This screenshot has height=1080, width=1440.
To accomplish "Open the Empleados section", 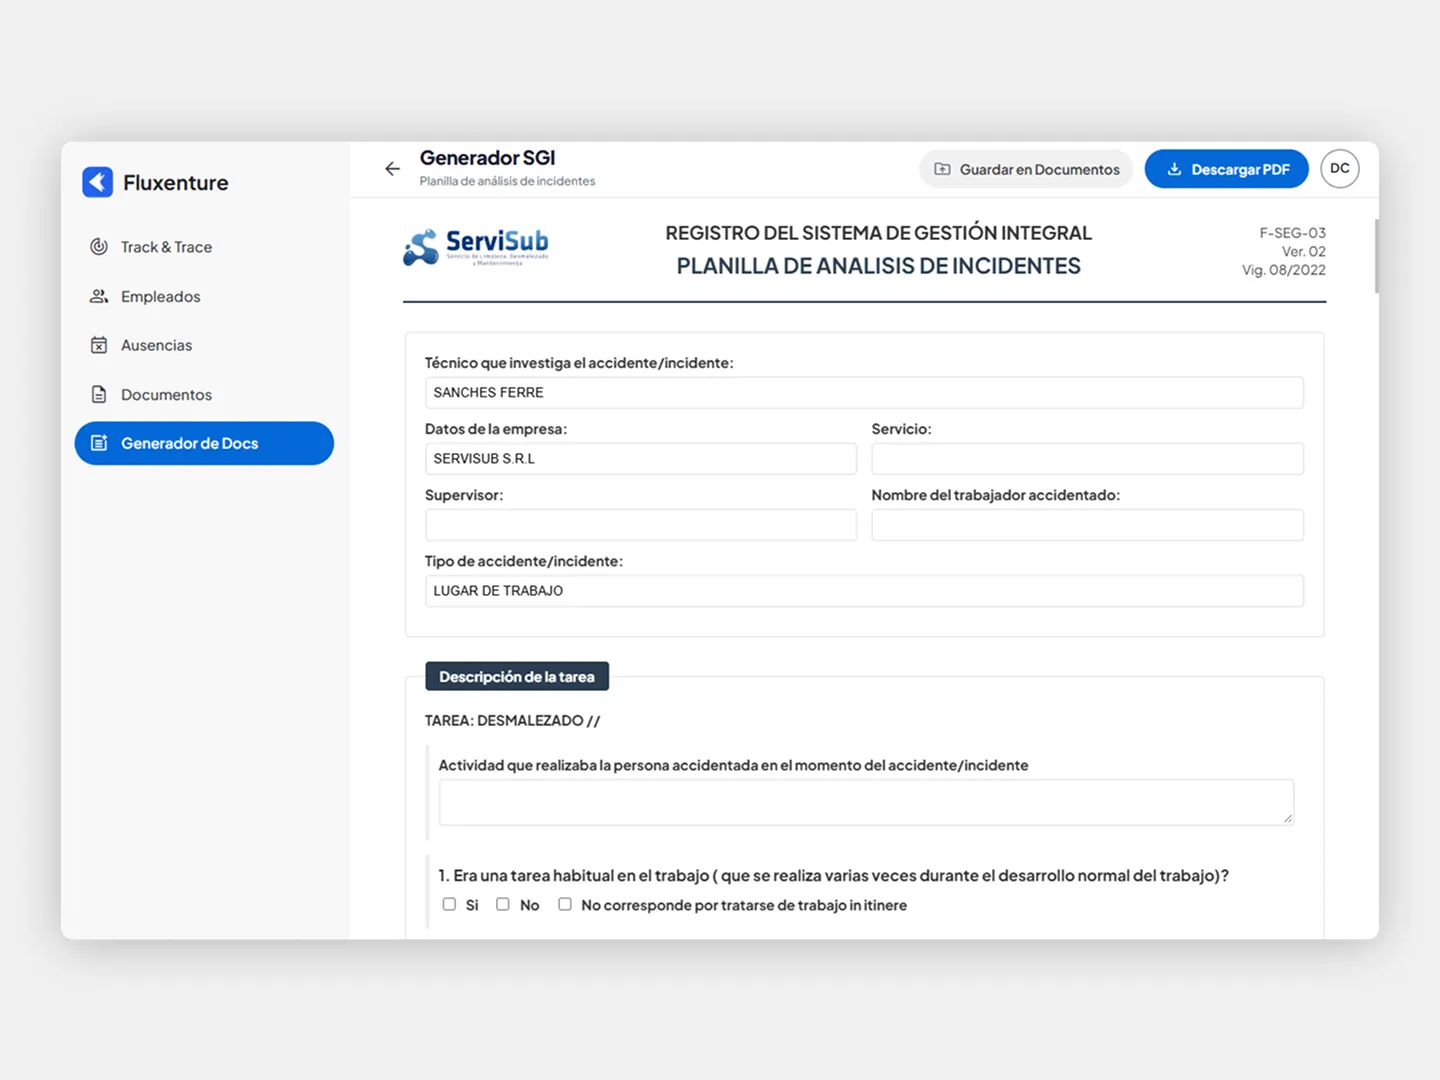I will pos(204,296).
